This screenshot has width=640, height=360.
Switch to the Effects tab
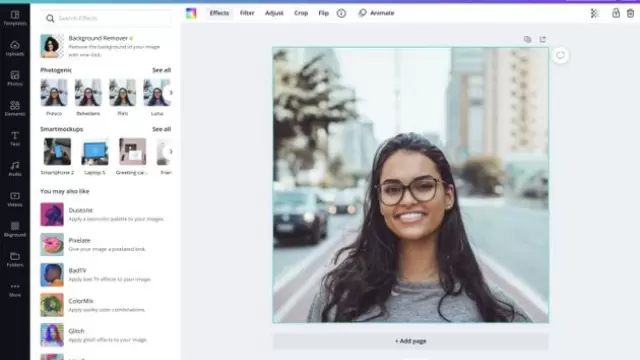click(220, 13)
